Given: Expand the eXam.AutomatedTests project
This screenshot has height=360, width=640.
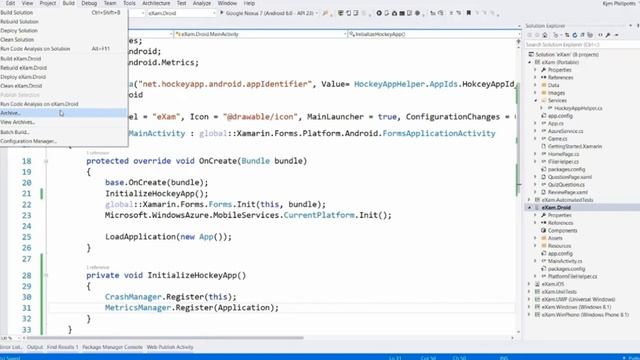Looking at the screenshot, I should [530, 200].
